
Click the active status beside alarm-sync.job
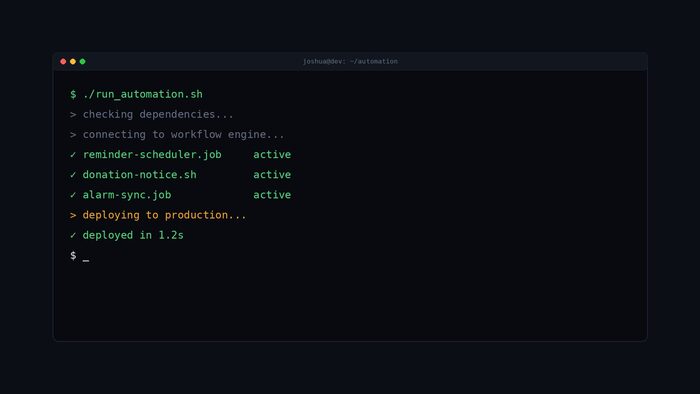(272, 195)
